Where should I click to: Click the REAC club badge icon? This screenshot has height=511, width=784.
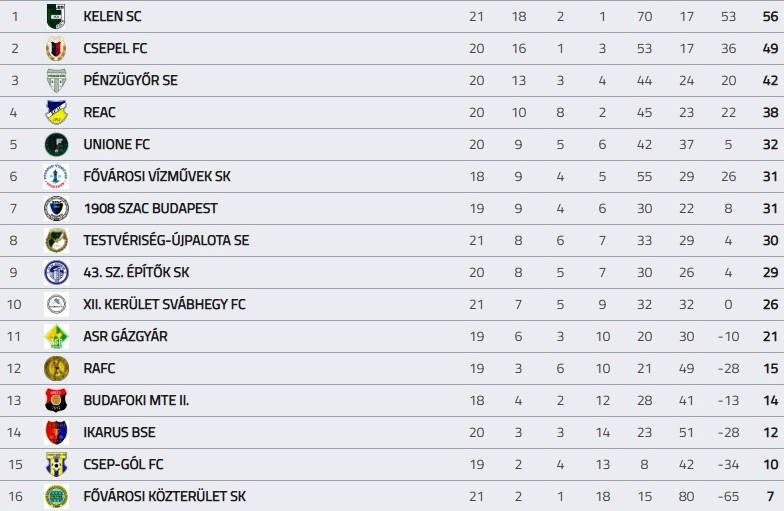pyautogui.click(x=56, y=112)
